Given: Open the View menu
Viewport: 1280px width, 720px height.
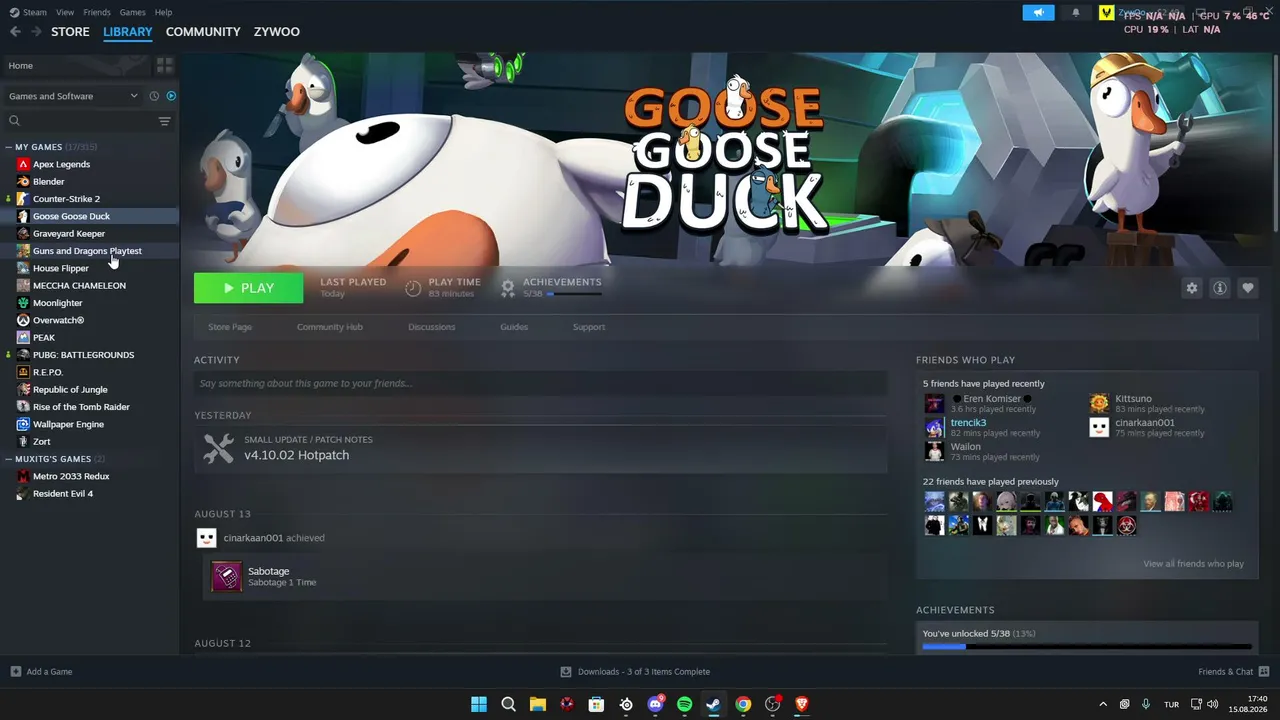Looking at the screenshot, I should 65,12.
